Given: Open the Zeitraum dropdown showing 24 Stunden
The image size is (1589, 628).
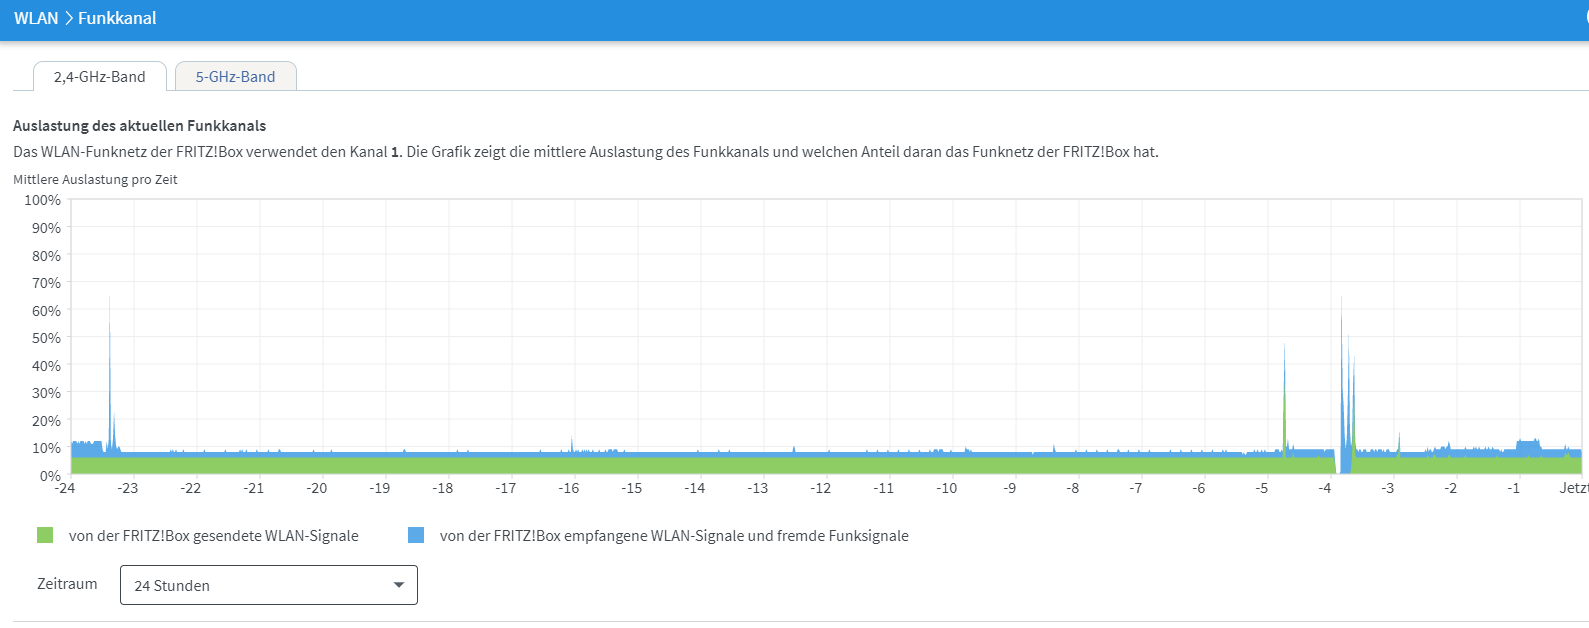Looking at the screenshot, I should pos(268,585).
